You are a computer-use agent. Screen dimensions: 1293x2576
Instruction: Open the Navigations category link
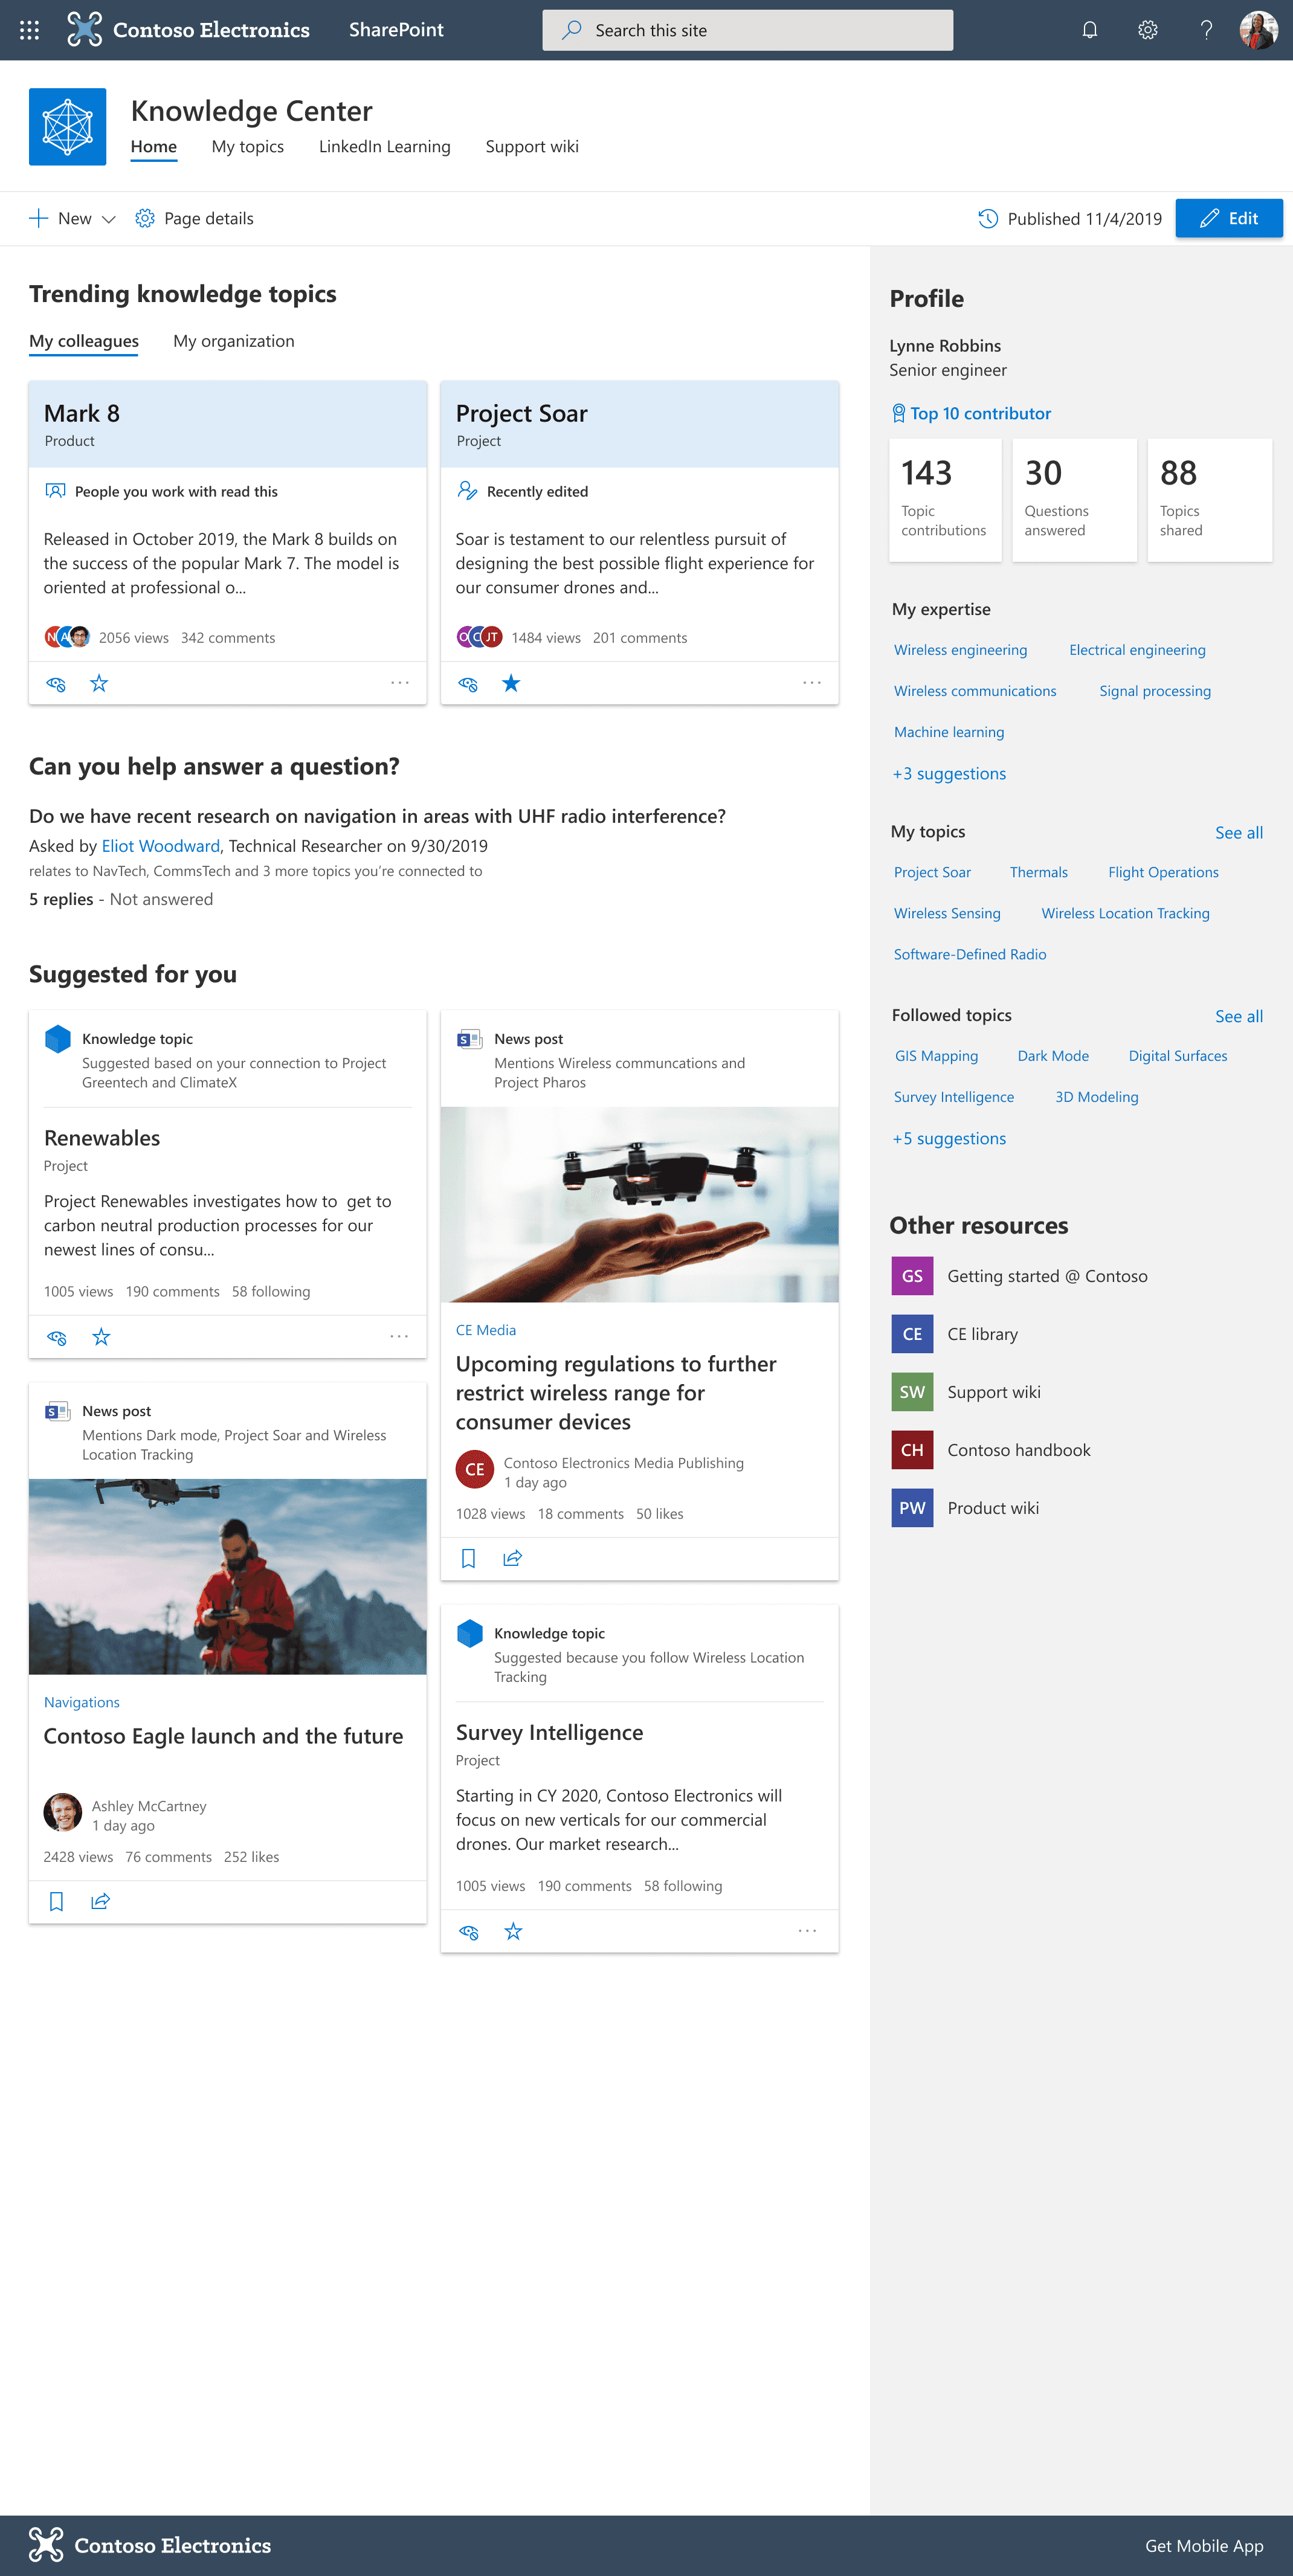[x=82, y=1702]
